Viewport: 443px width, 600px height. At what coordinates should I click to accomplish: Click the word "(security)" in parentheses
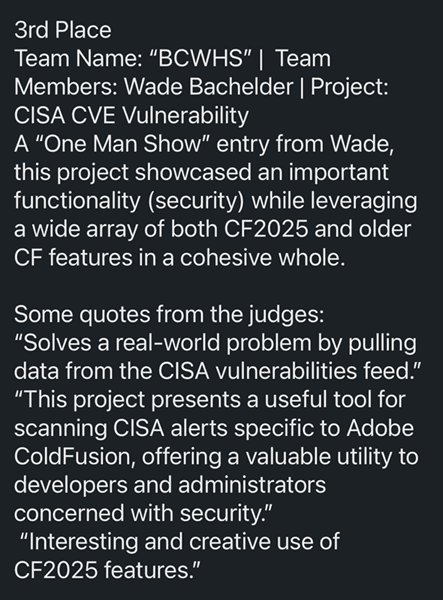(195, 202)
